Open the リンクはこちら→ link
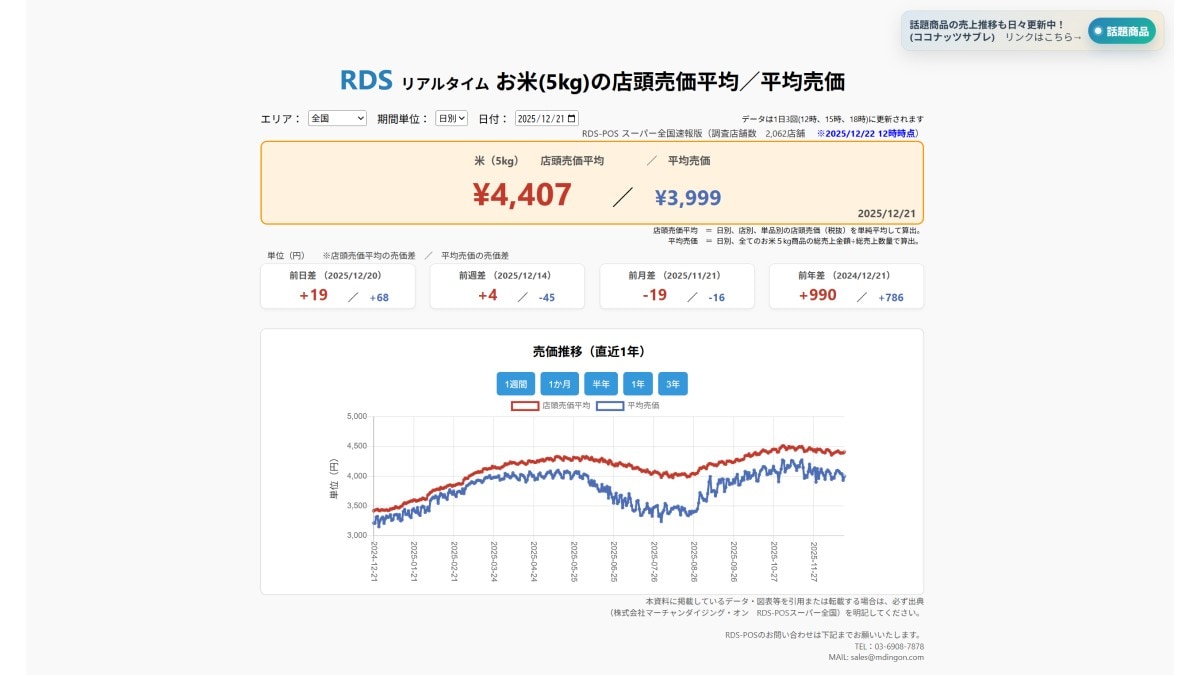Image resolution: width=1200 pixels, height=675 pixels. (1042, 37)
